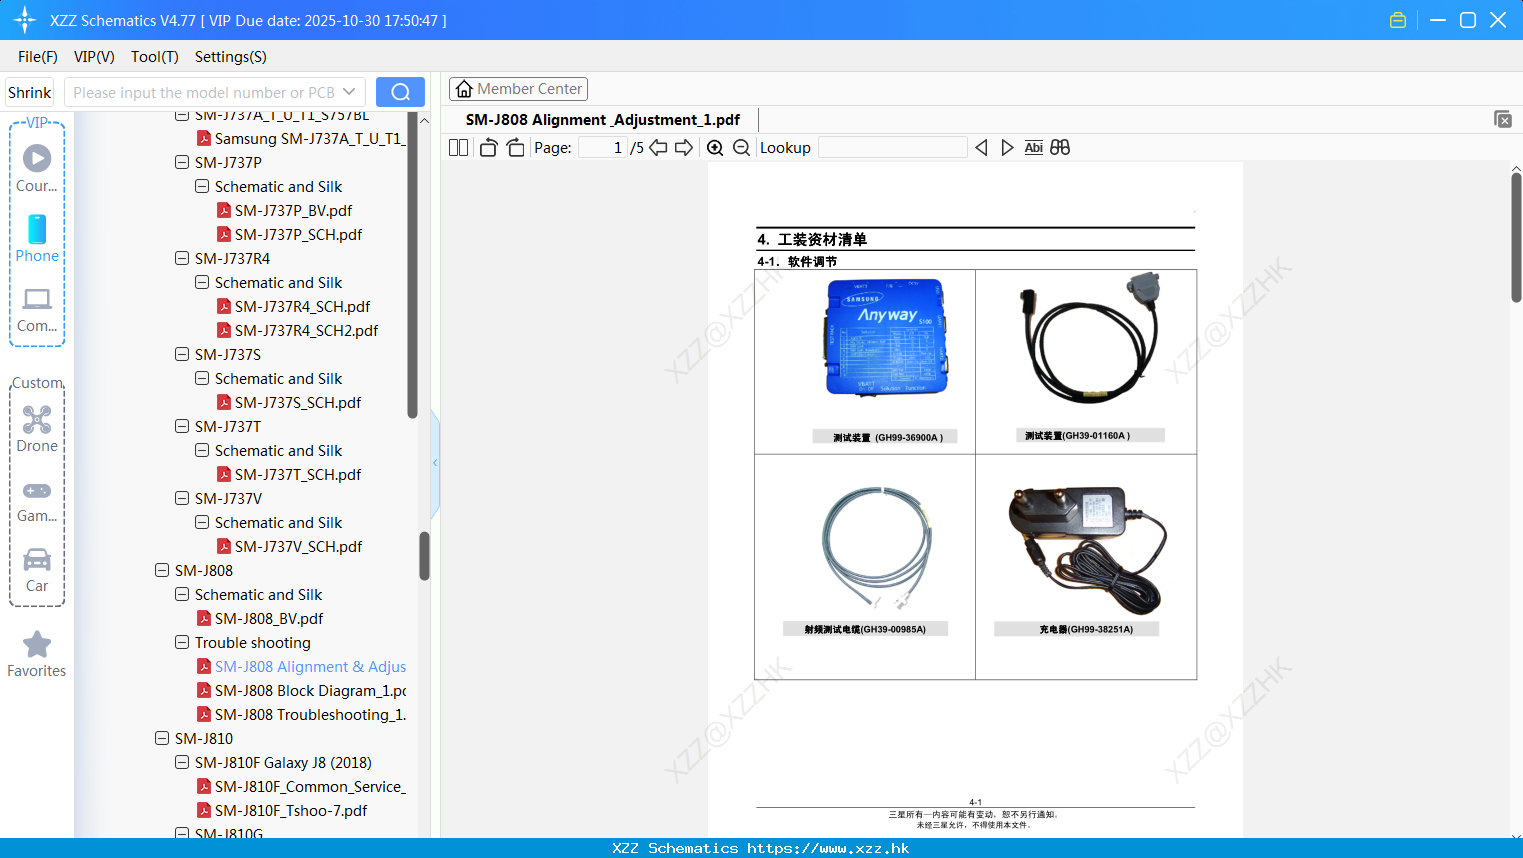The height and width of the screenshot is (858, 1523).
Task: Find next lookup match triangle
Action: pyautogui.click(x=1007, y=148)
